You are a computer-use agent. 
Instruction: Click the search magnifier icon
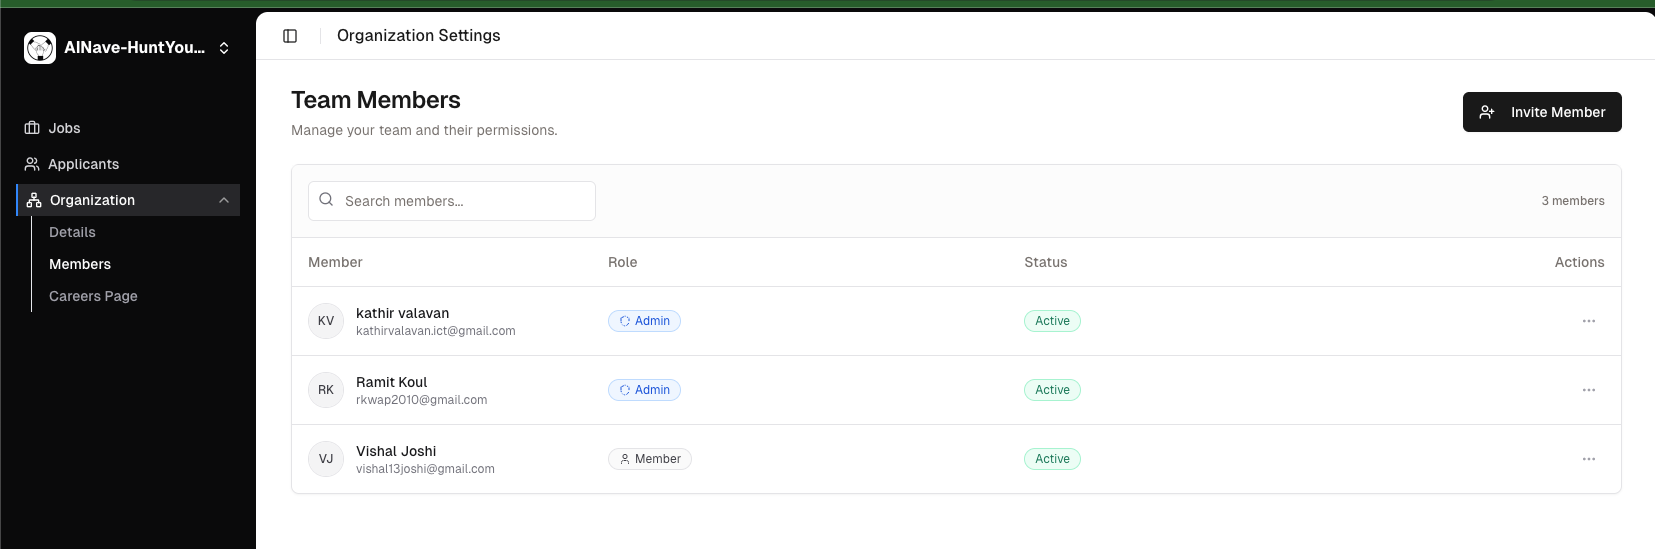pyautogui.click(x=326, y=200)
